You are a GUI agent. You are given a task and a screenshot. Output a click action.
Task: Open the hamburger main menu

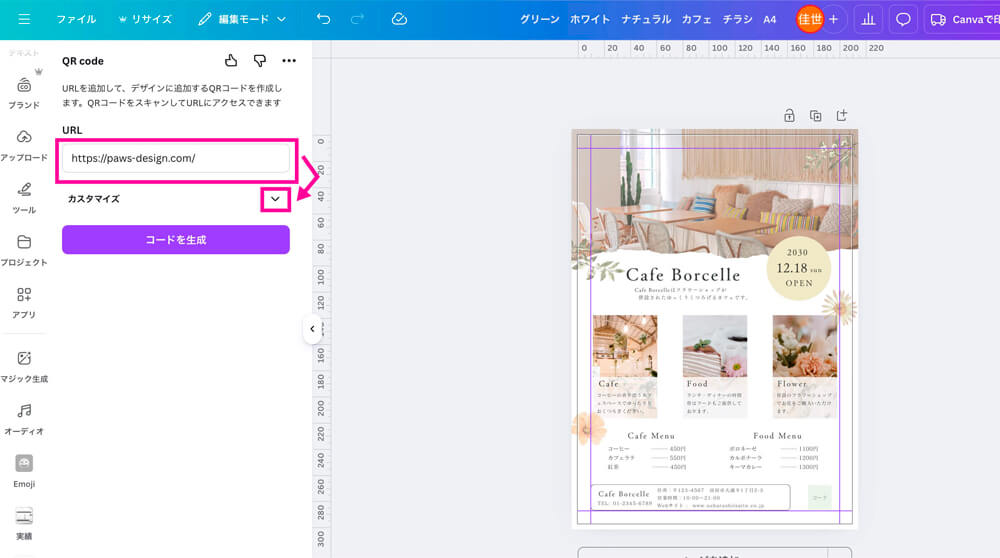(x=24, y=19)
